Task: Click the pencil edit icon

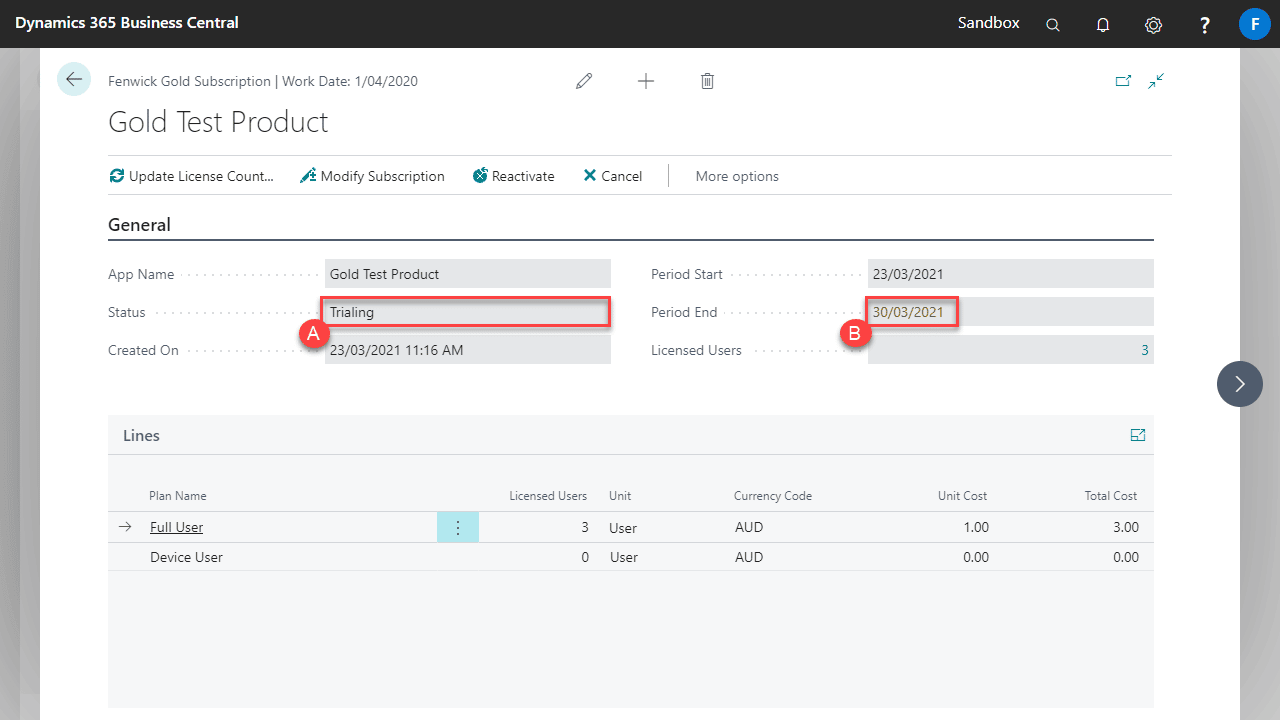Action: coord(584,81)
